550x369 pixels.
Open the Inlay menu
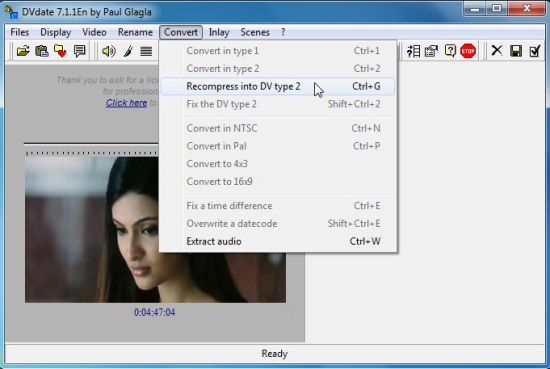click(x=219, y=32)
